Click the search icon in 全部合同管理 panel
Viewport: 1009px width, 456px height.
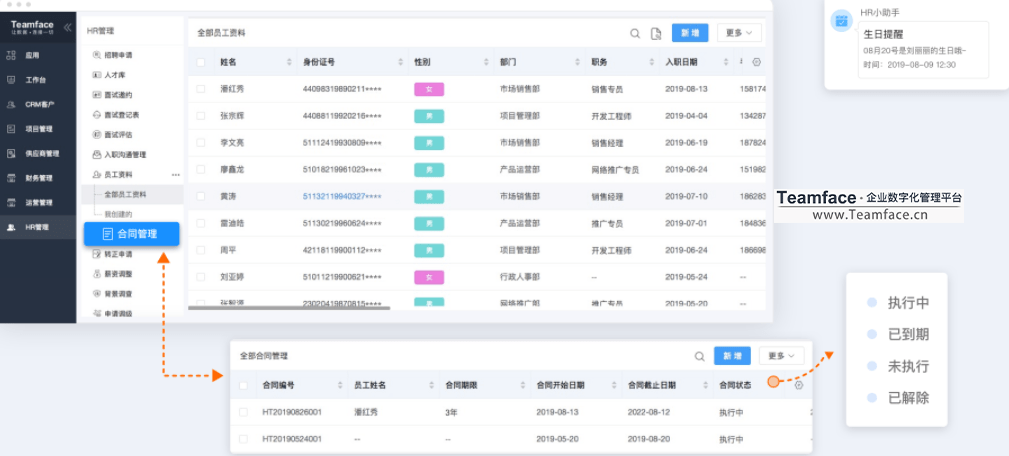tap(699, 356)
